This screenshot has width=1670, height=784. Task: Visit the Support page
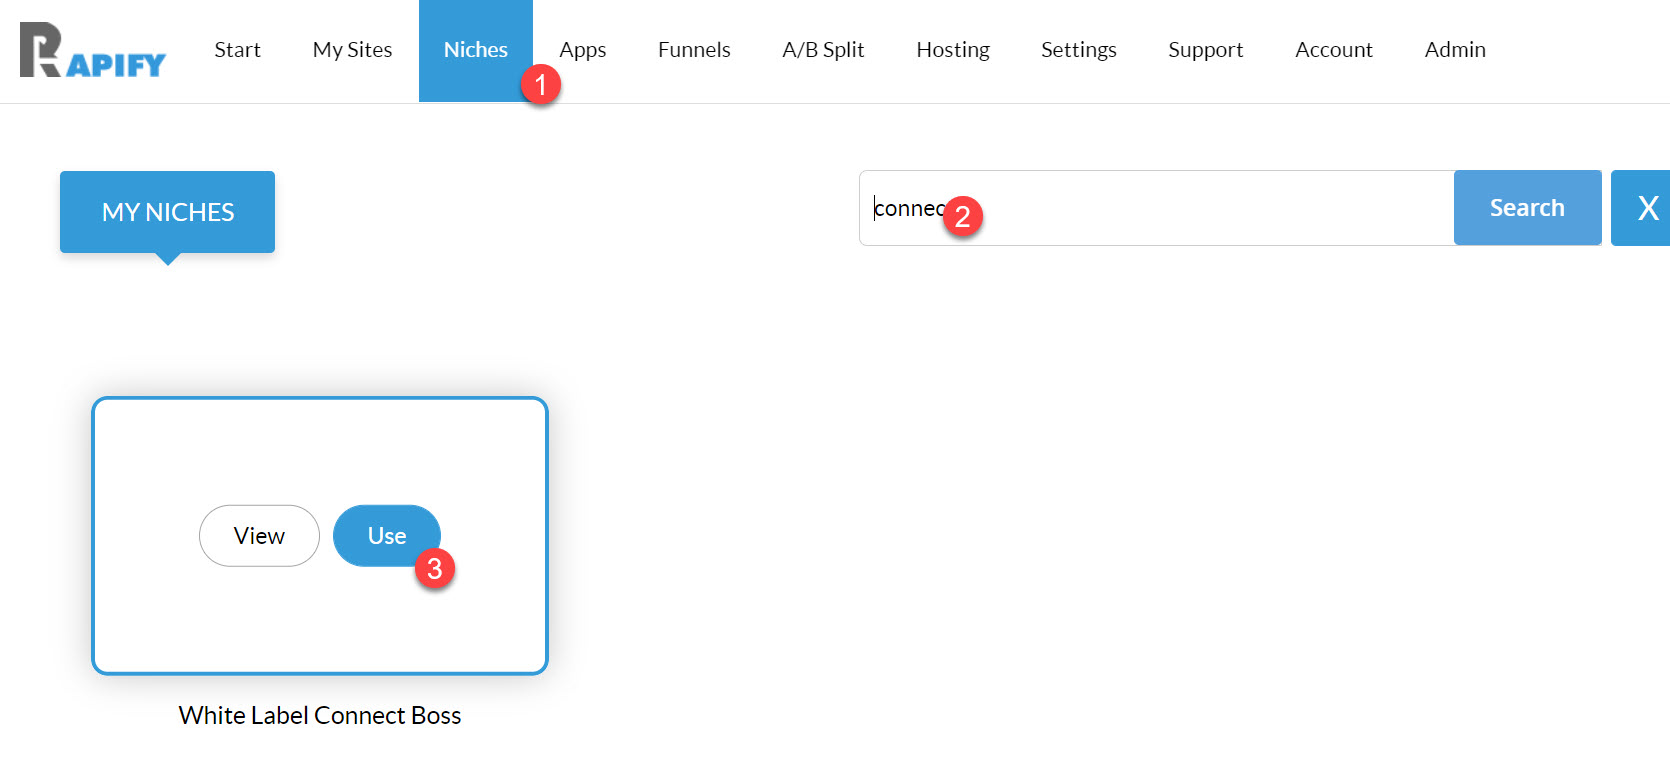click(x=1205, y=50)
